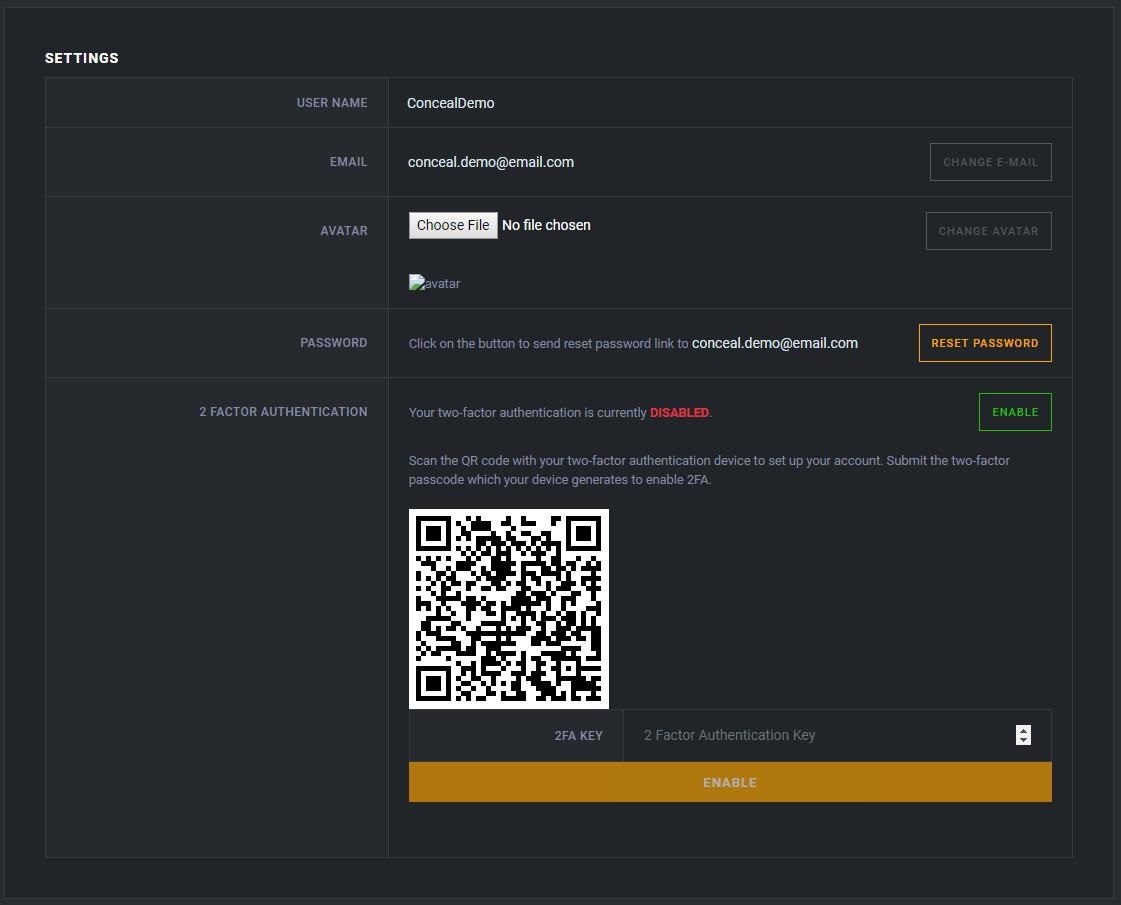Increase 2FA key value with up arrow
The image size is (1121, 905).
click(1023, 730)
